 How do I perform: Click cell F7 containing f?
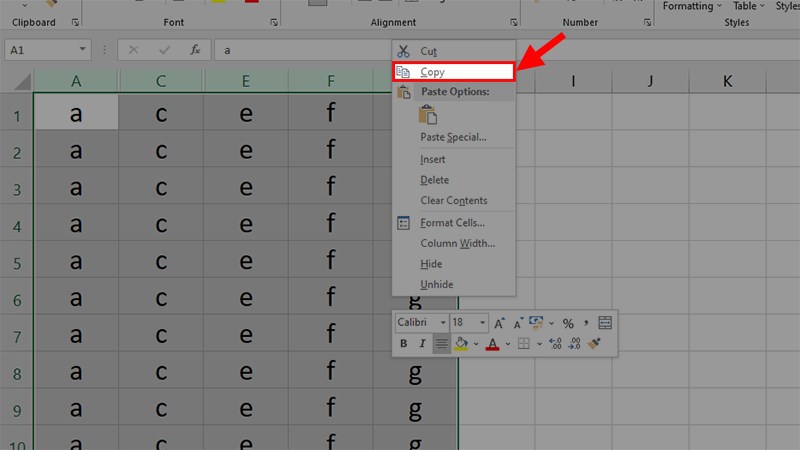331,334
